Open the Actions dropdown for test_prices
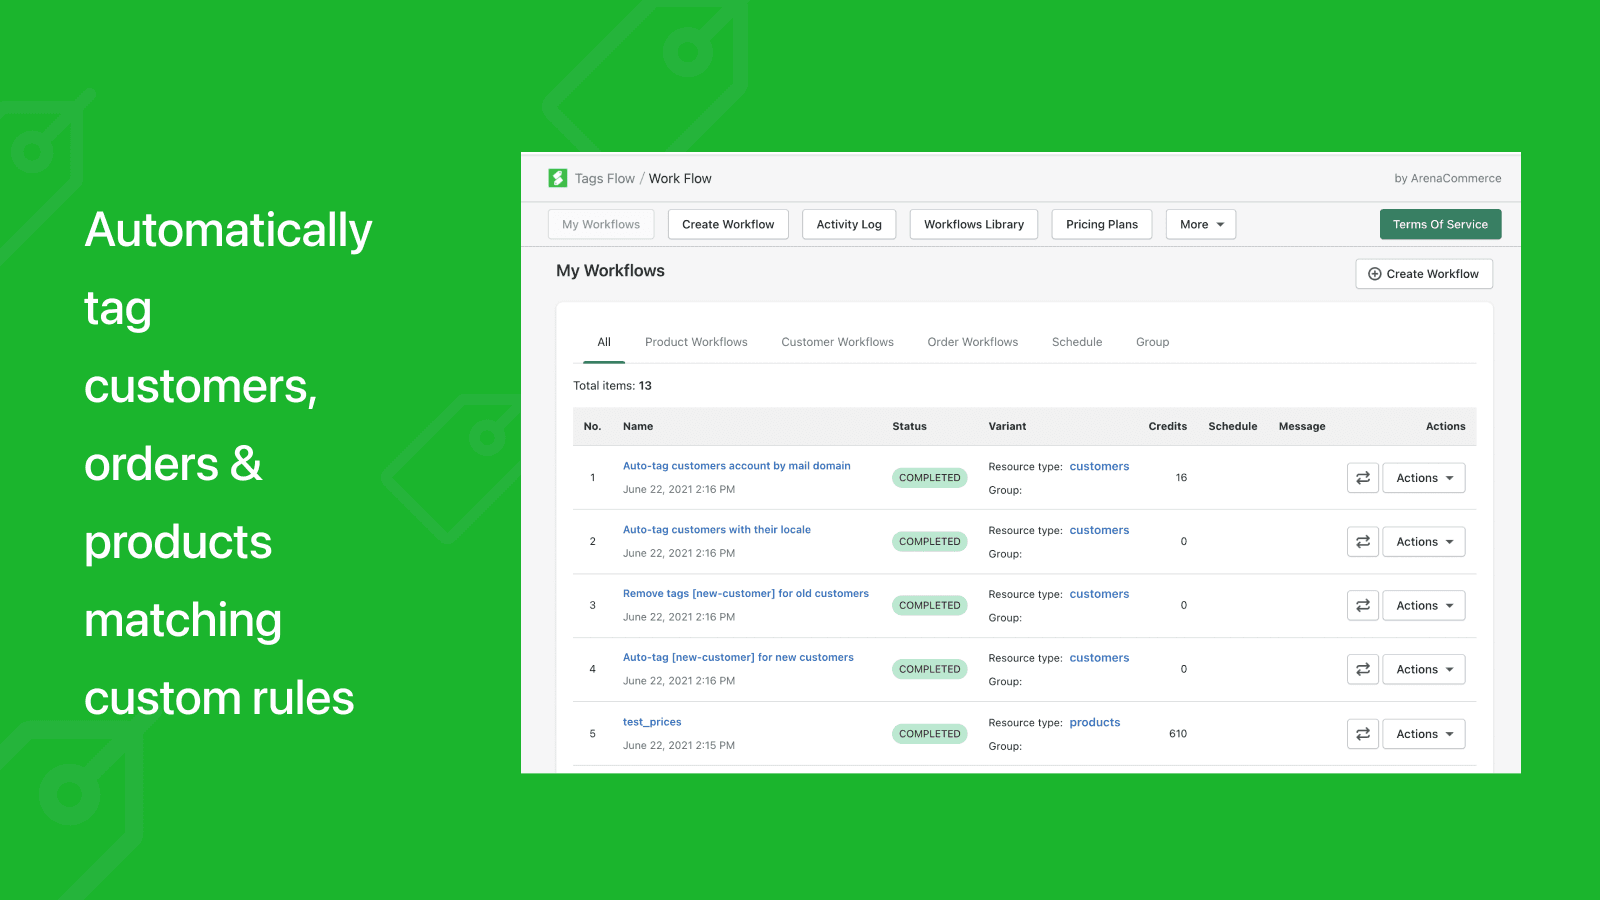The image size is (1600, 900). (x=1423, y=733)
